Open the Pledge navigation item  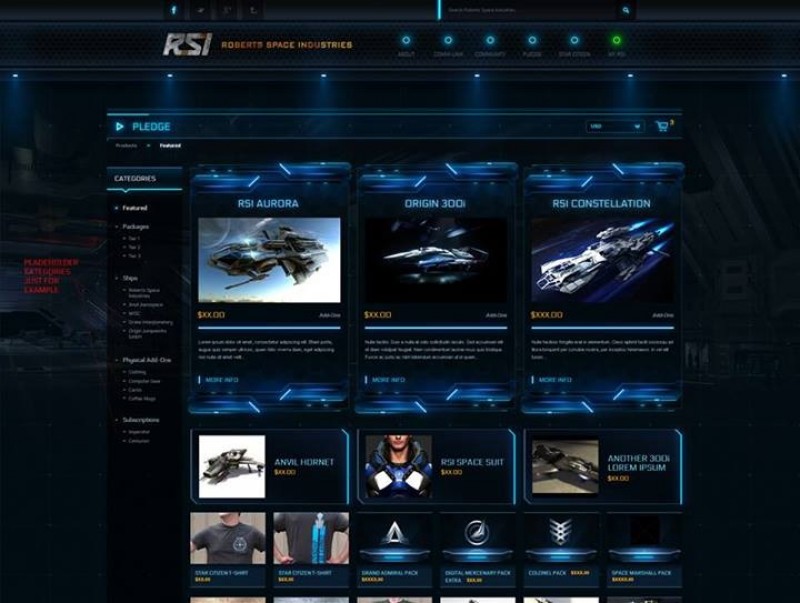click(x=532, y=45)
